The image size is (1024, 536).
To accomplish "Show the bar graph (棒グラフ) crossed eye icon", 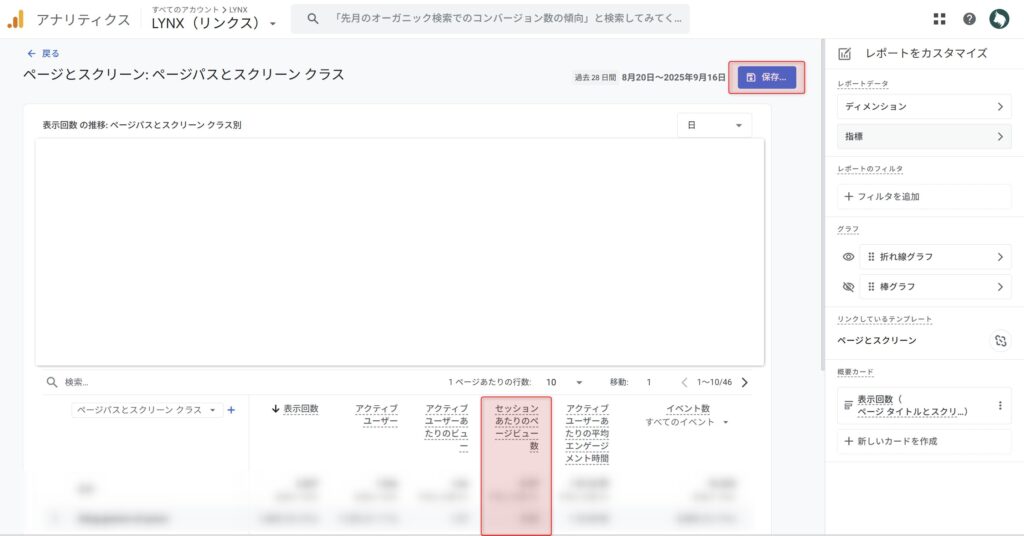I will point(848,287).
